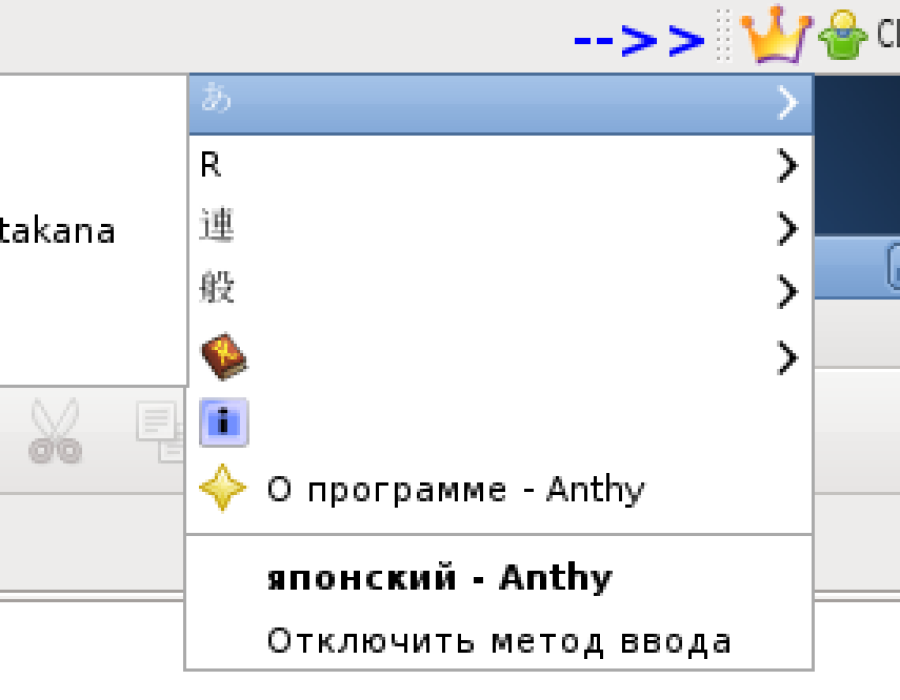The width and height of the screenshot is (900, 700).
Task: Click the copy documents toolbar icon
Action: pyautogui.click(x=160, y=430)
